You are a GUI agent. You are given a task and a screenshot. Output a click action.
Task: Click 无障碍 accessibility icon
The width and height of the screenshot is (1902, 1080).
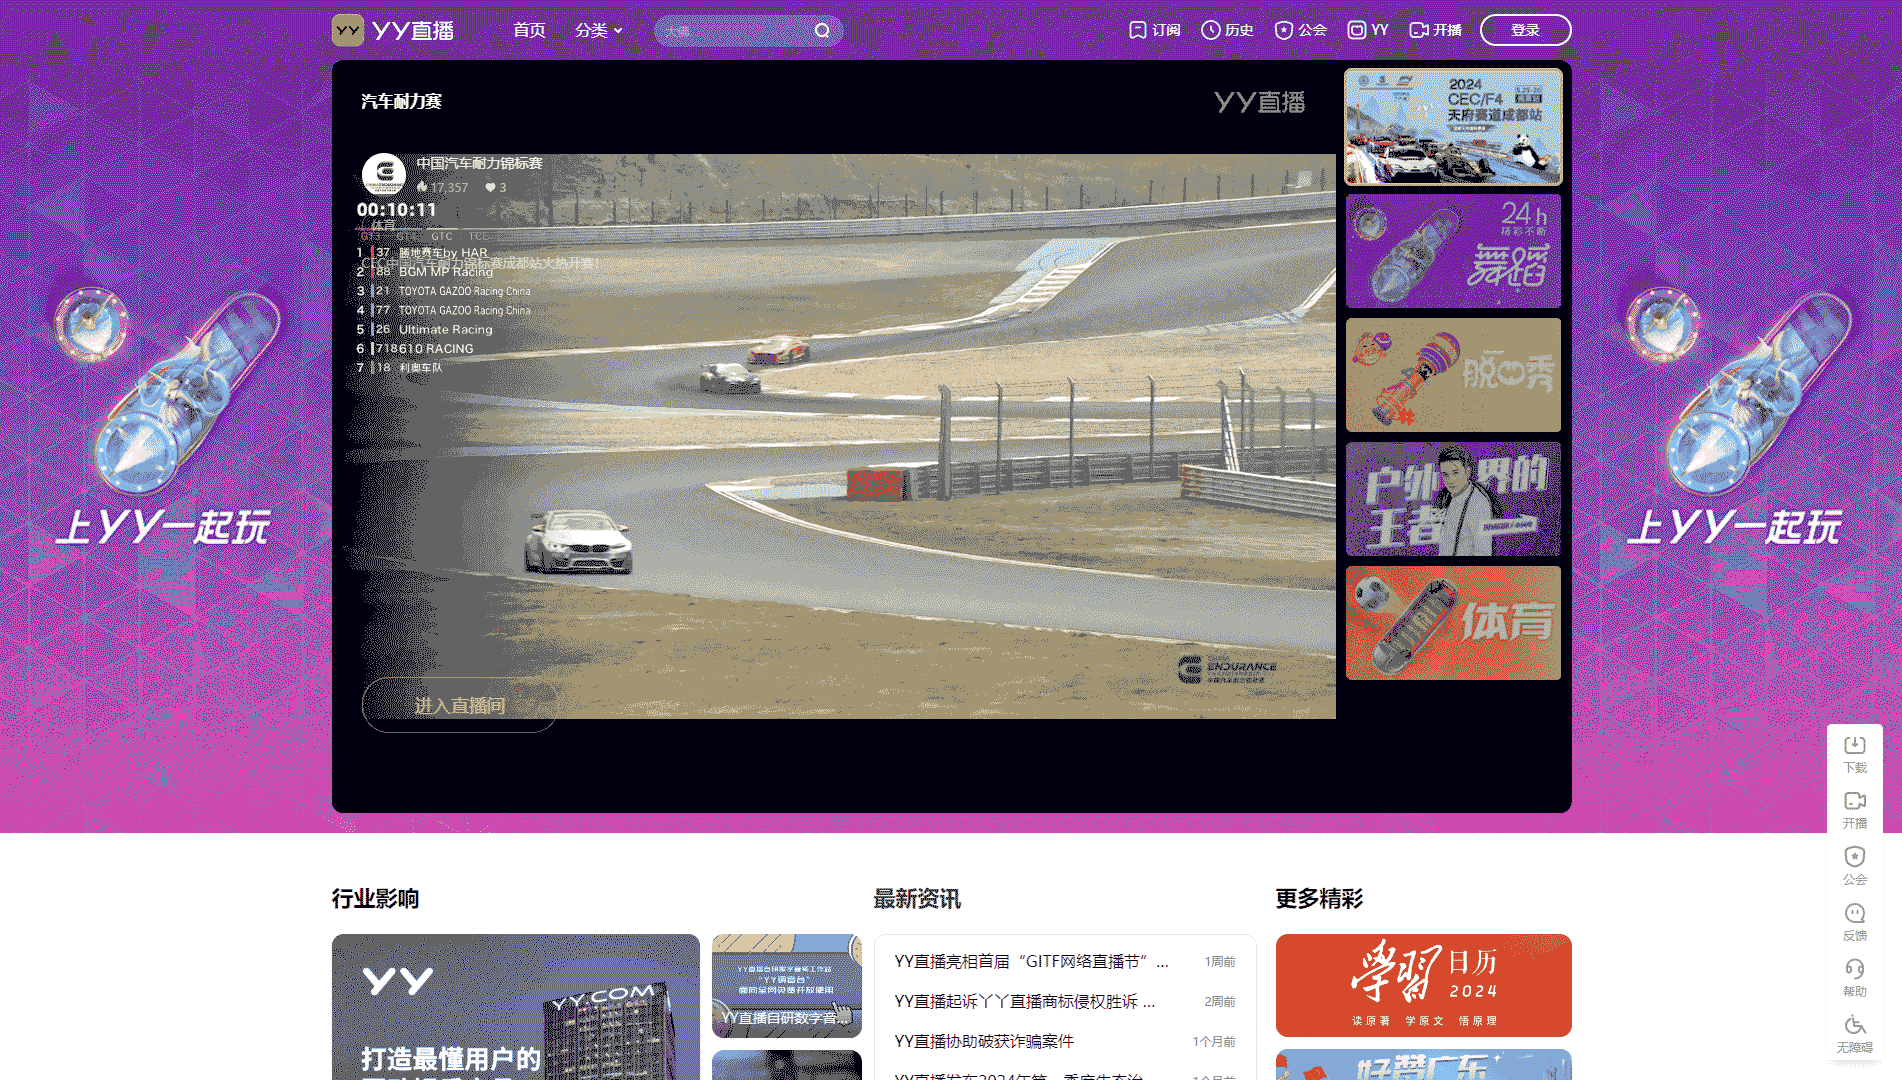point(1855,1025)
